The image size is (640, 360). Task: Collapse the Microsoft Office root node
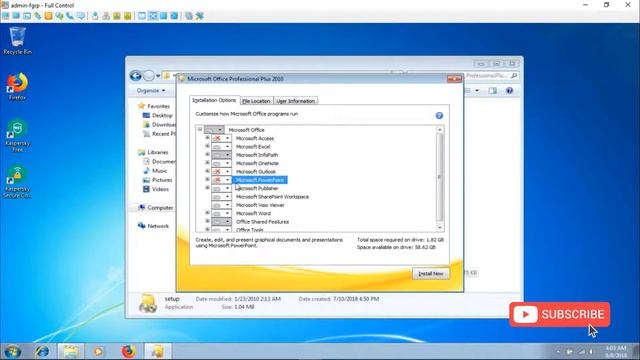click(x=200, y=129)
